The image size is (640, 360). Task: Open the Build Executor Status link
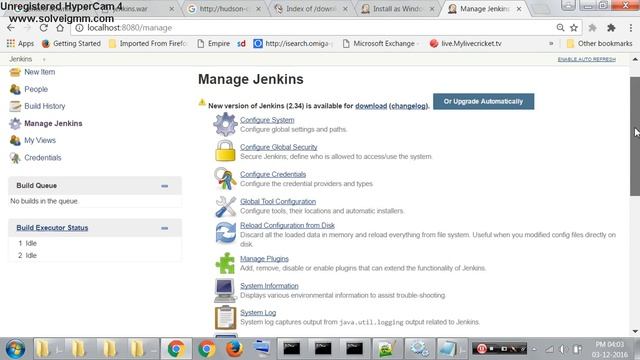[52, 228]
